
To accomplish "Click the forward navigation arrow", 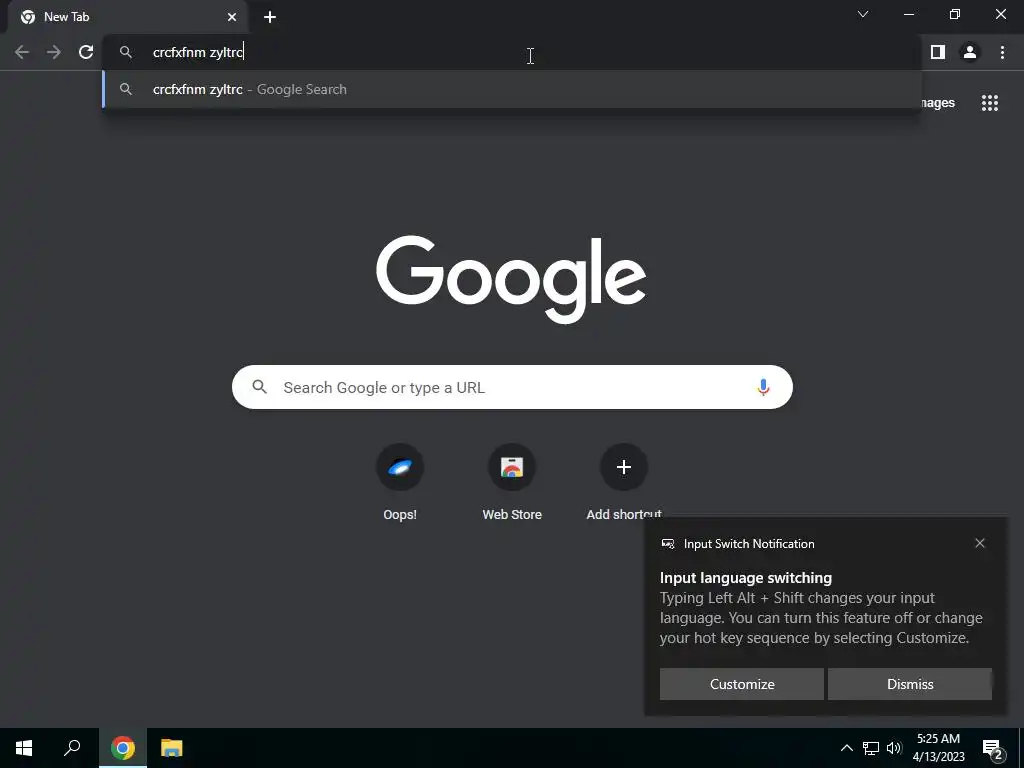I will pos(54,52).
